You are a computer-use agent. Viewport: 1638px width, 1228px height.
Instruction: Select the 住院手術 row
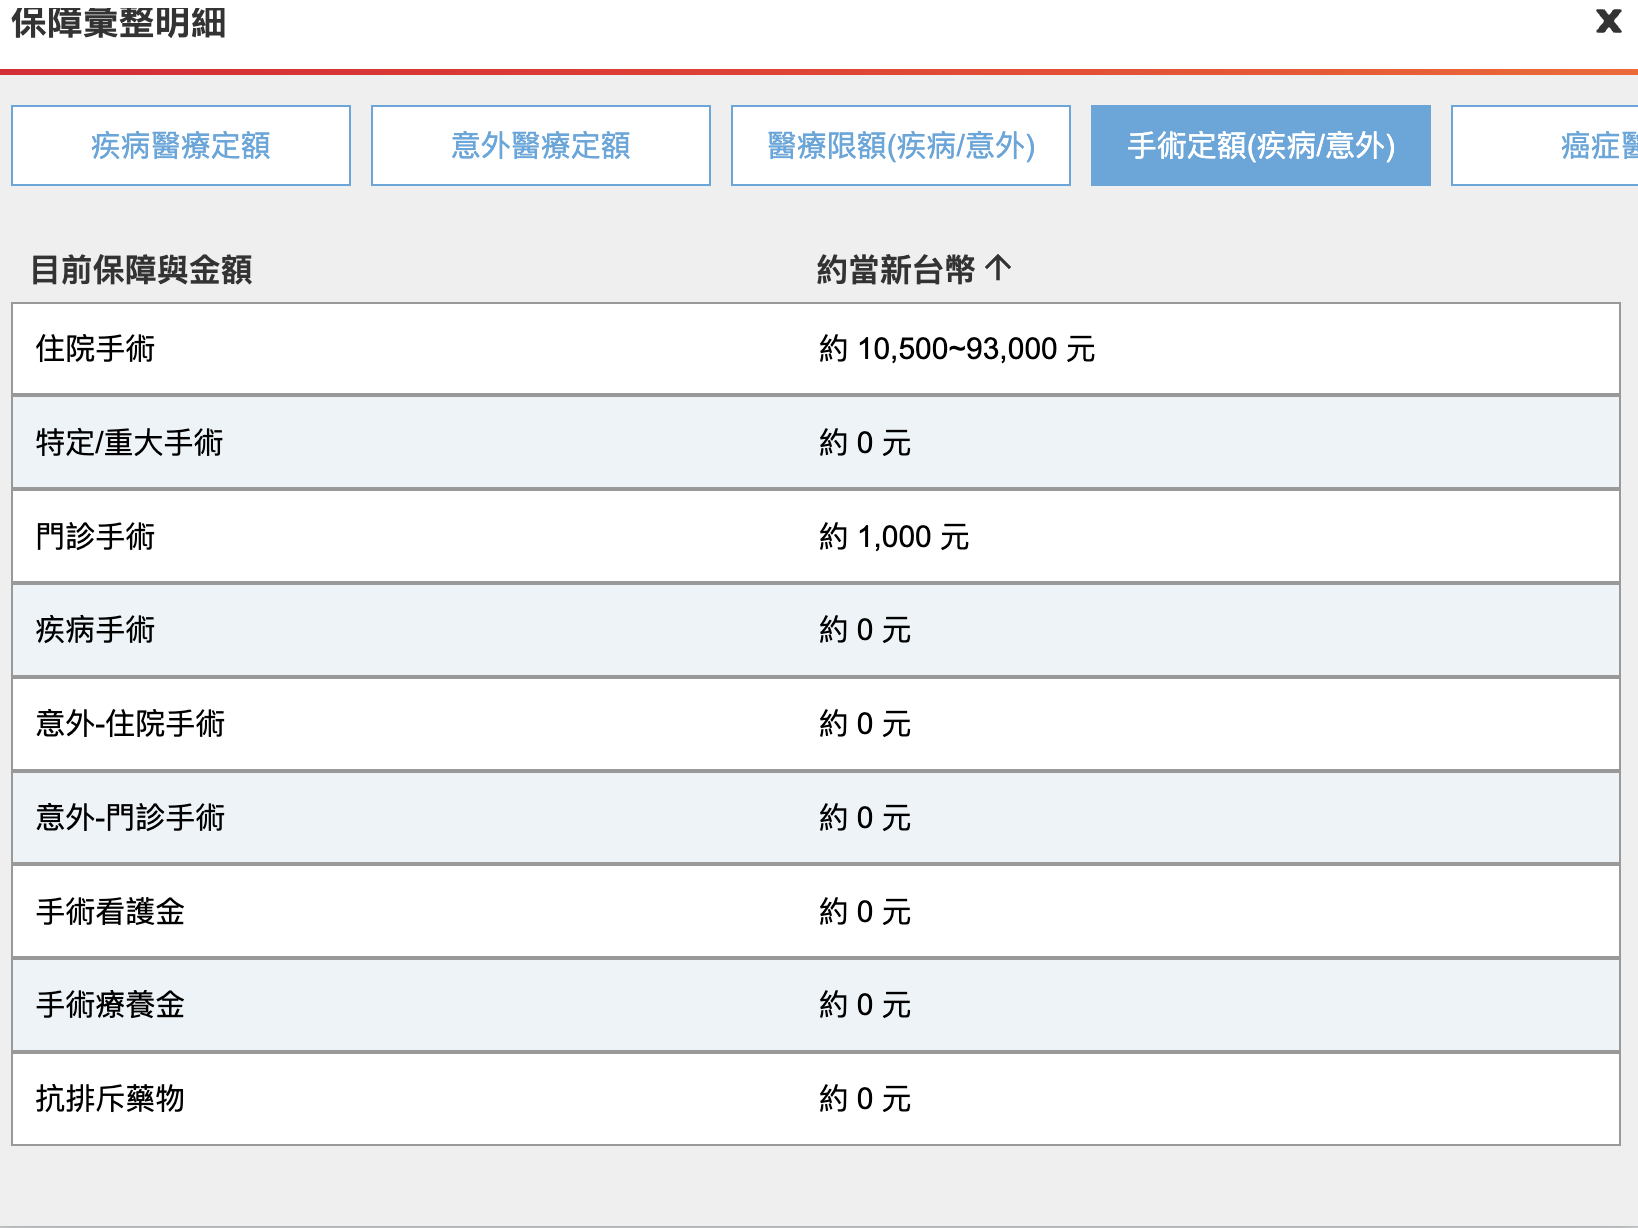pos(96,349)
